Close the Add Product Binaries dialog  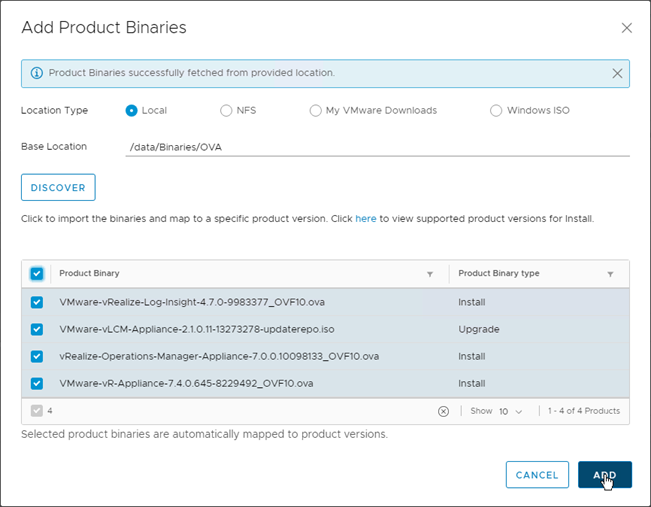point(627,28)
